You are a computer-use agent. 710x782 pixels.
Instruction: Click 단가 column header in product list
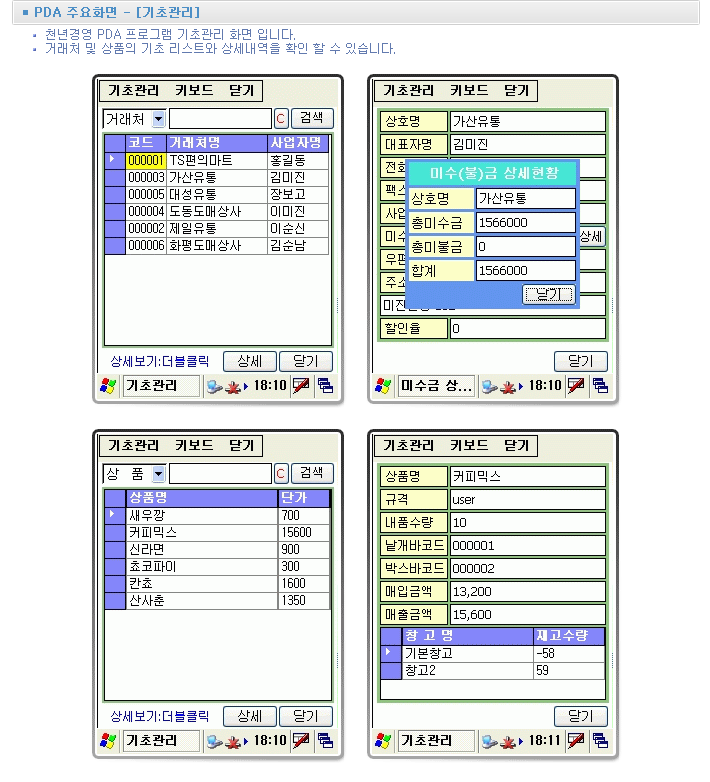click(304, 498)
